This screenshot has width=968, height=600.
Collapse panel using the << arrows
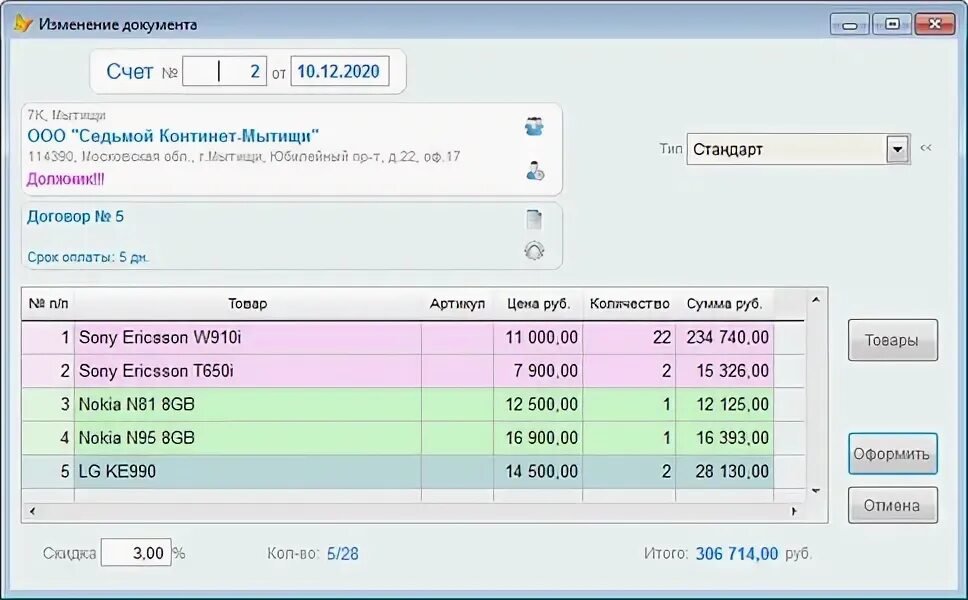point(925,148)
